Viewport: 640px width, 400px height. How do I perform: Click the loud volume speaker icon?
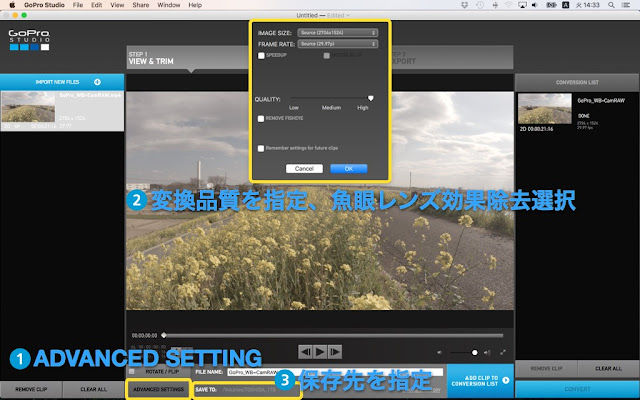(487, 352)
